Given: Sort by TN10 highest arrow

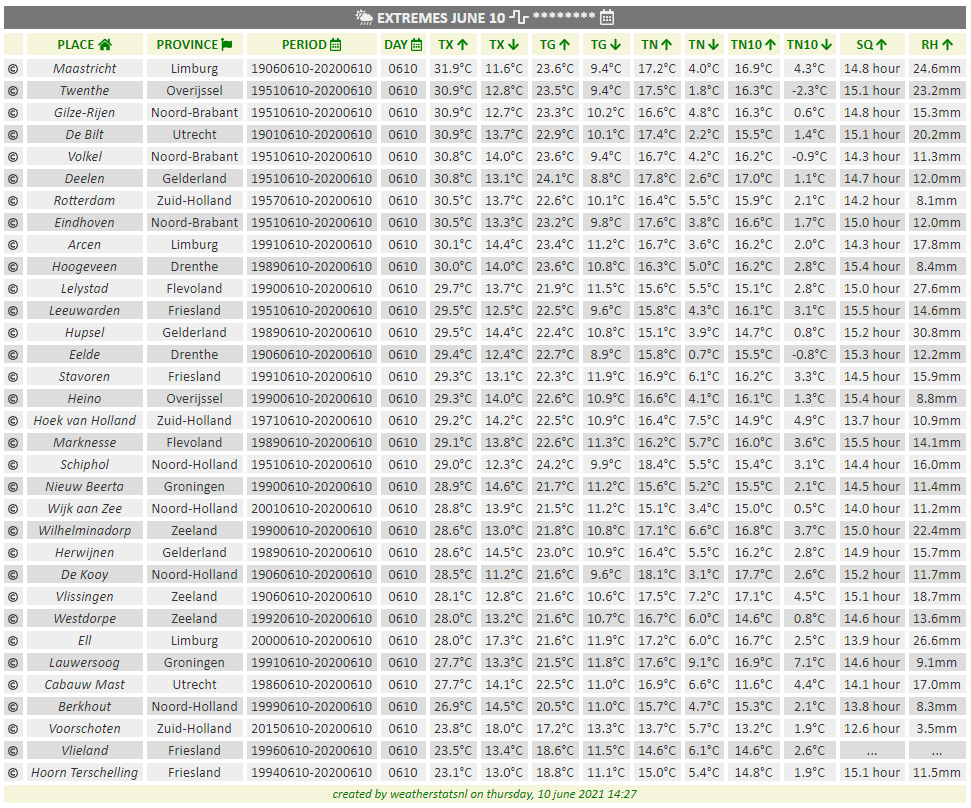Looking at the screenshot, I should 770,45.
